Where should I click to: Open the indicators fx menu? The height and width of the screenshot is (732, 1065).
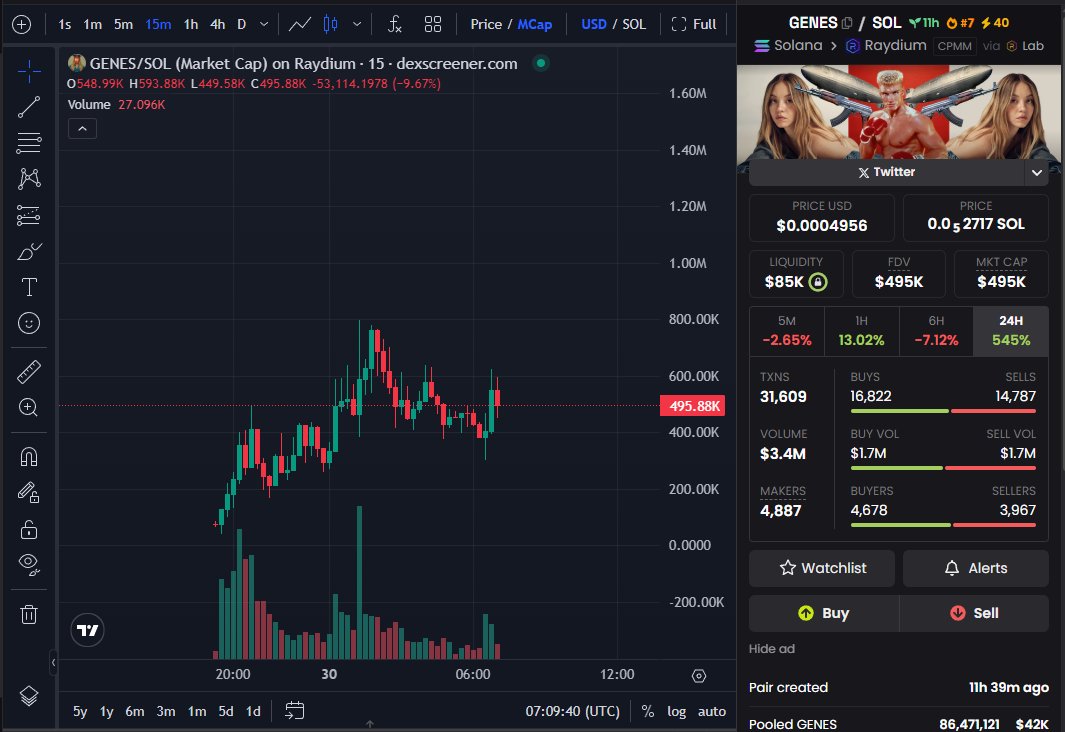(395, 24)
